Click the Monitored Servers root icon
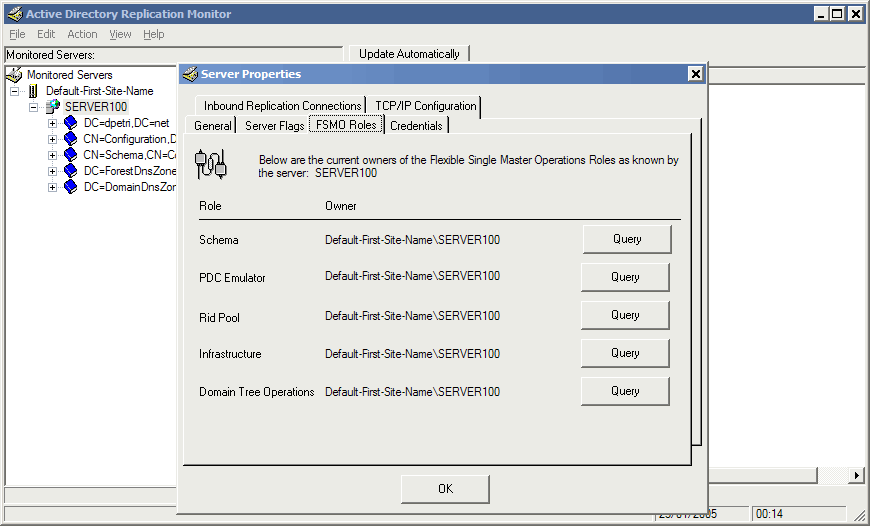 pyautogui.click(x=15, y=74)
